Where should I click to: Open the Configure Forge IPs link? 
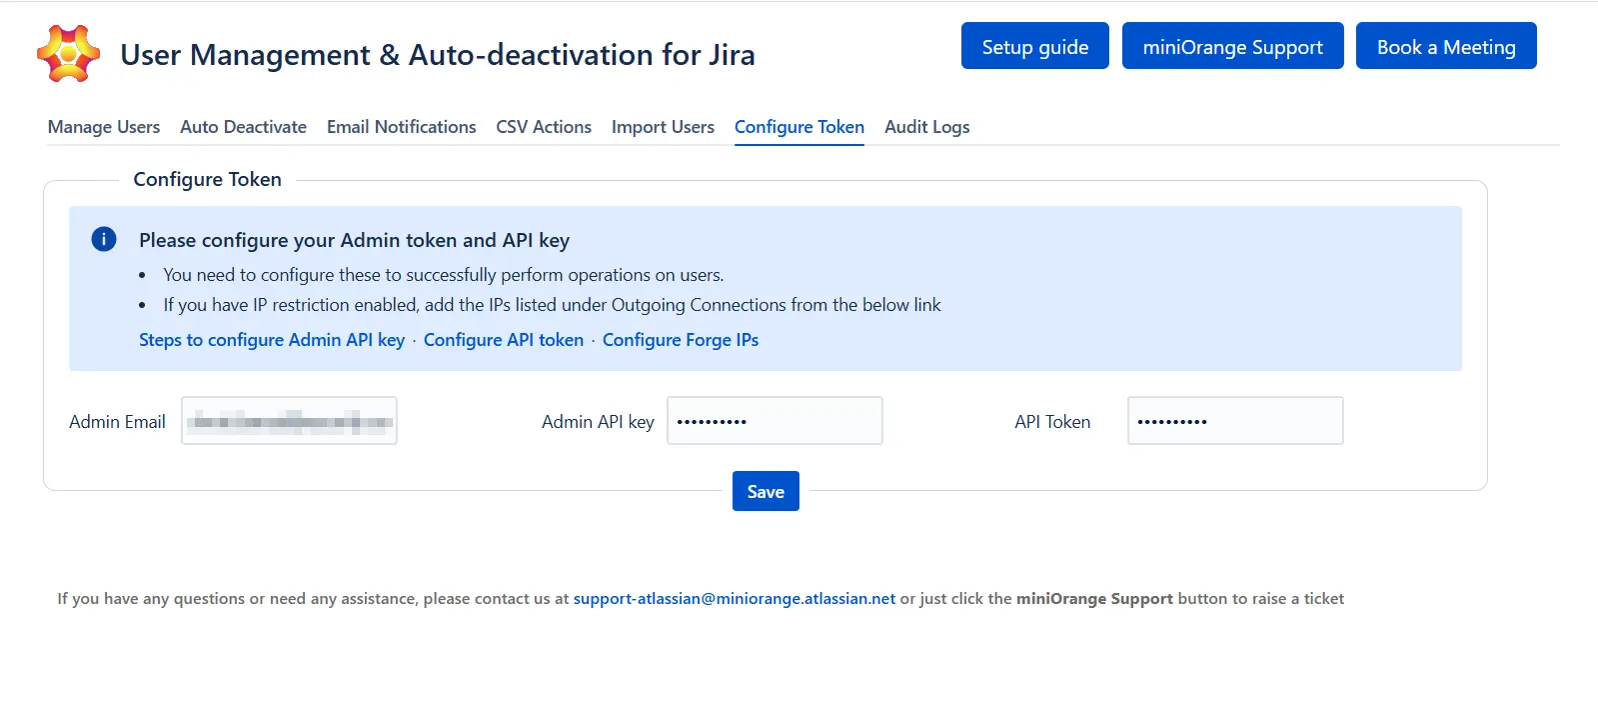(x=680, y=340)
